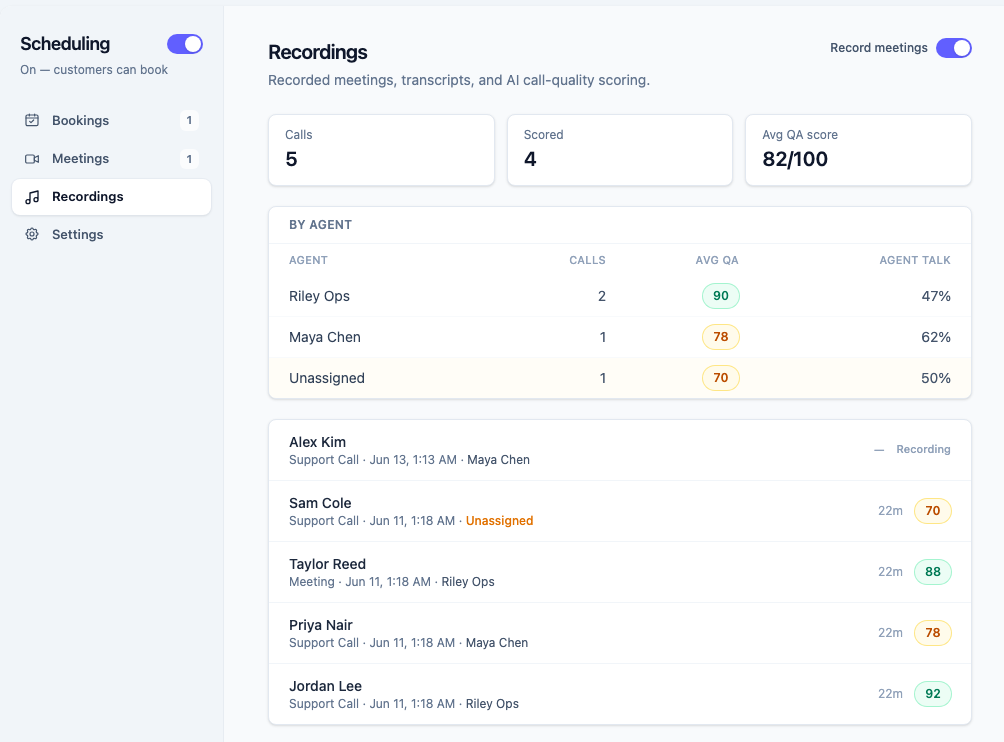Click the Avg QA score card
Screen dimensions: 1004x742
tap(859, 150)
